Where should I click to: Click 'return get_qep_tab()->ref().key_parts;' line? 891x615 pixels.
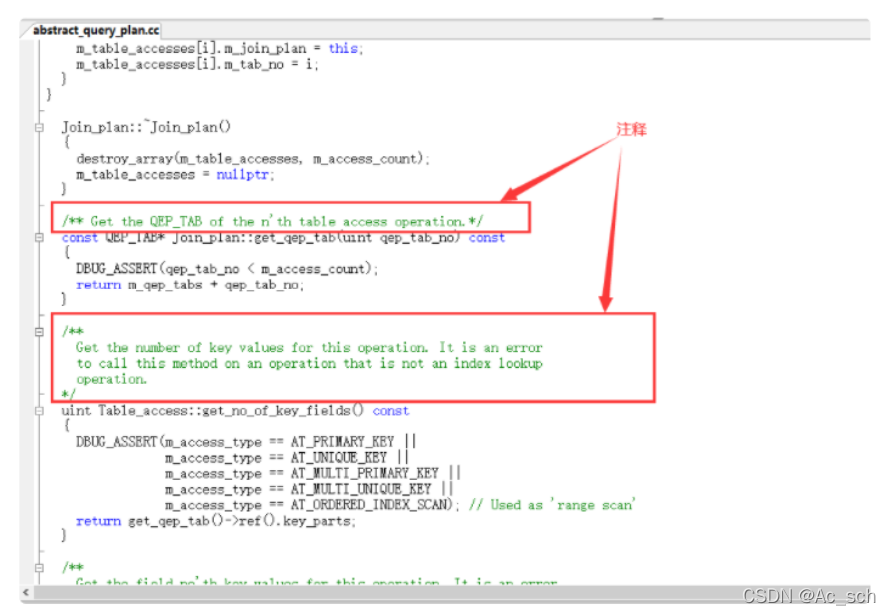click(216, 521)
